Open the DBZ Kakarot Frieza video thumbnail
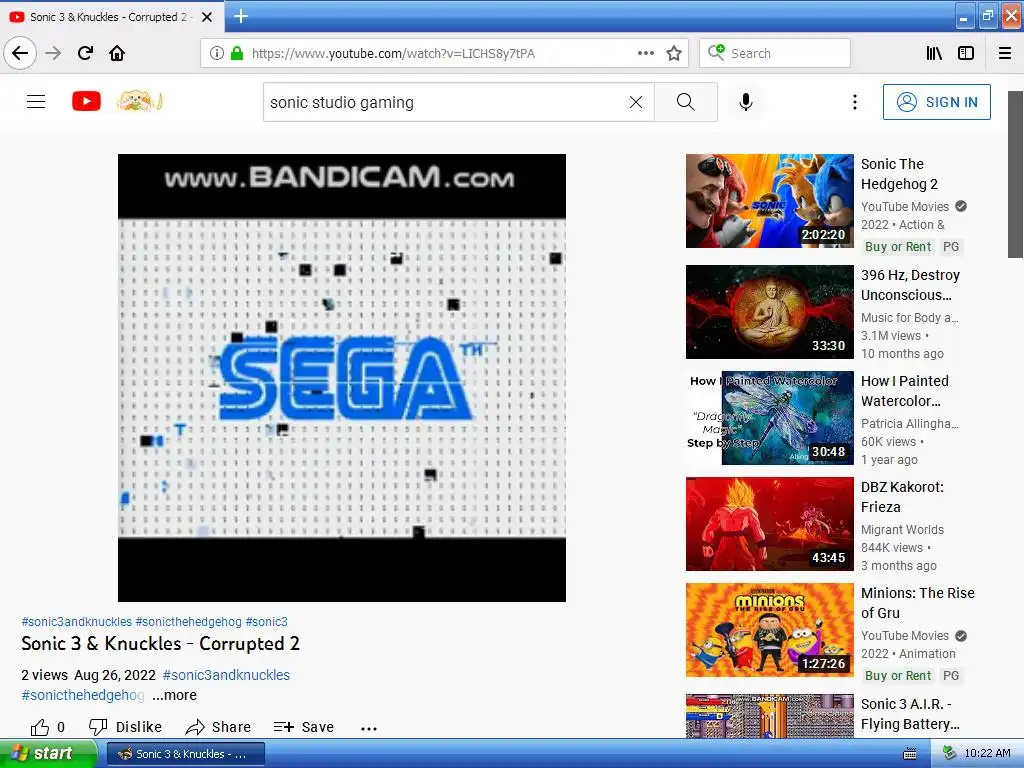This screenshot has height=768, width=1024. coord(769,524)
